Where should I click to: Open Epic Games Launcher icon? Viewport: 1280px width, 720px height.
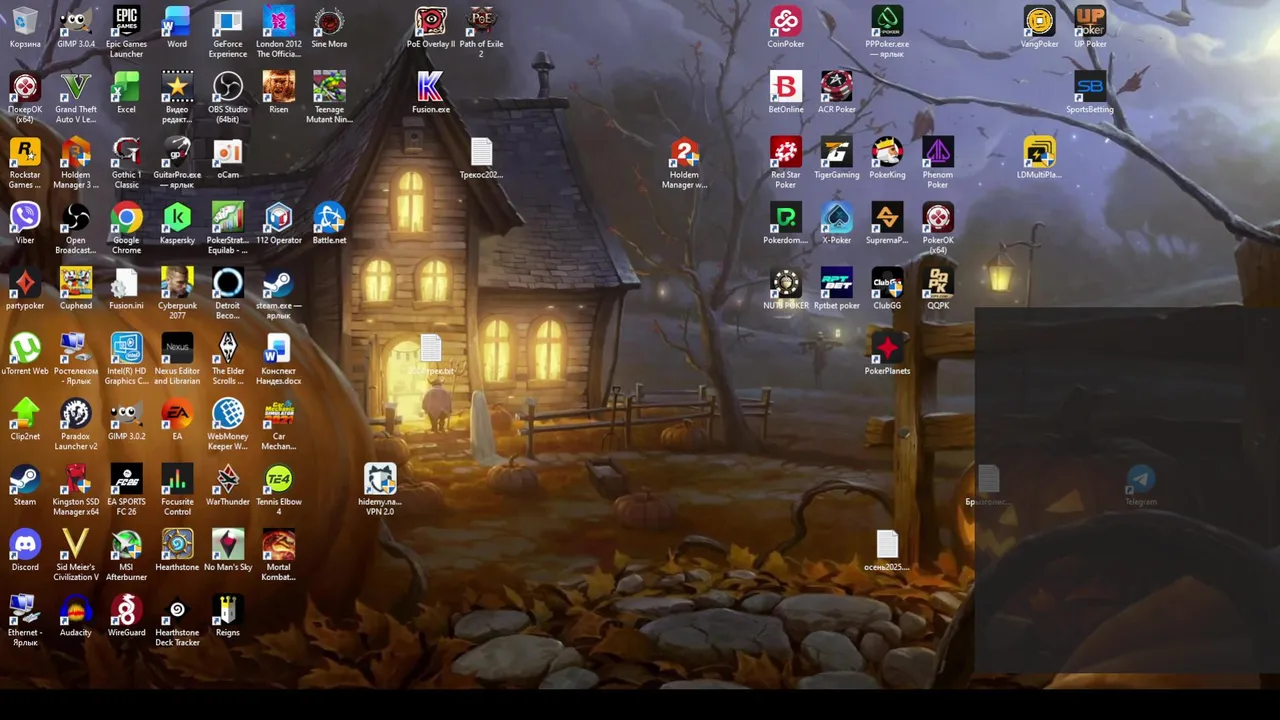click(126, 32)
